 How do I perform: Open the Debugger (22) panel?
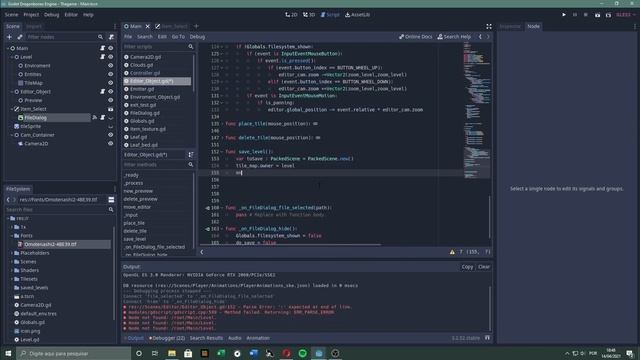[x=167, y=338]
